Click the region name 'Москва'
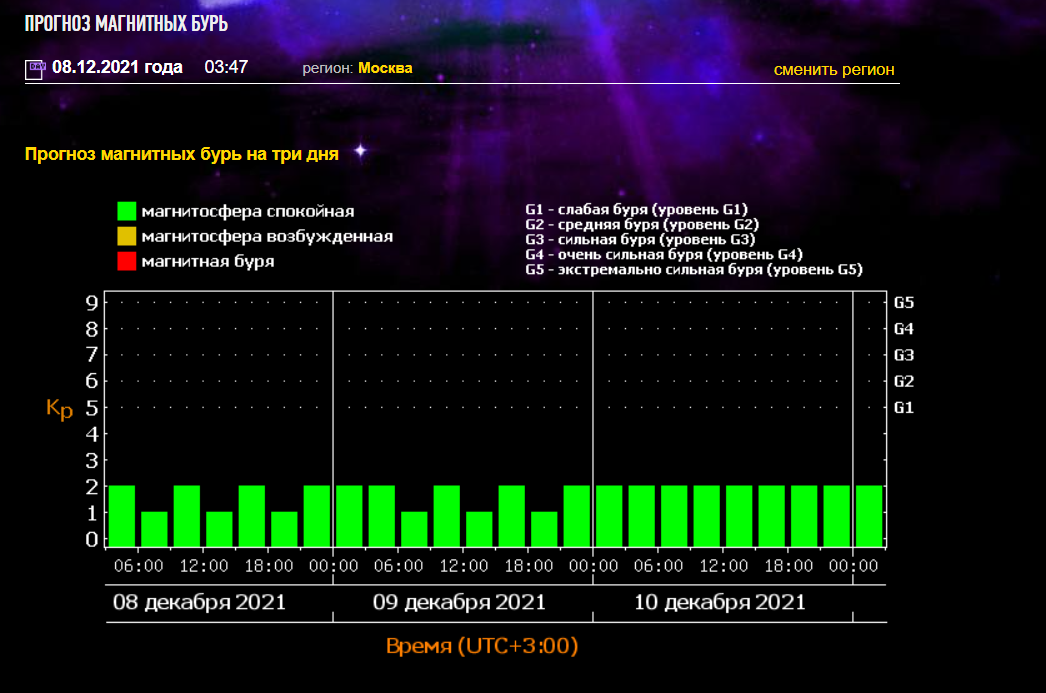Image resolution: width=1046 pixels, height=693 pixels. 385,68
